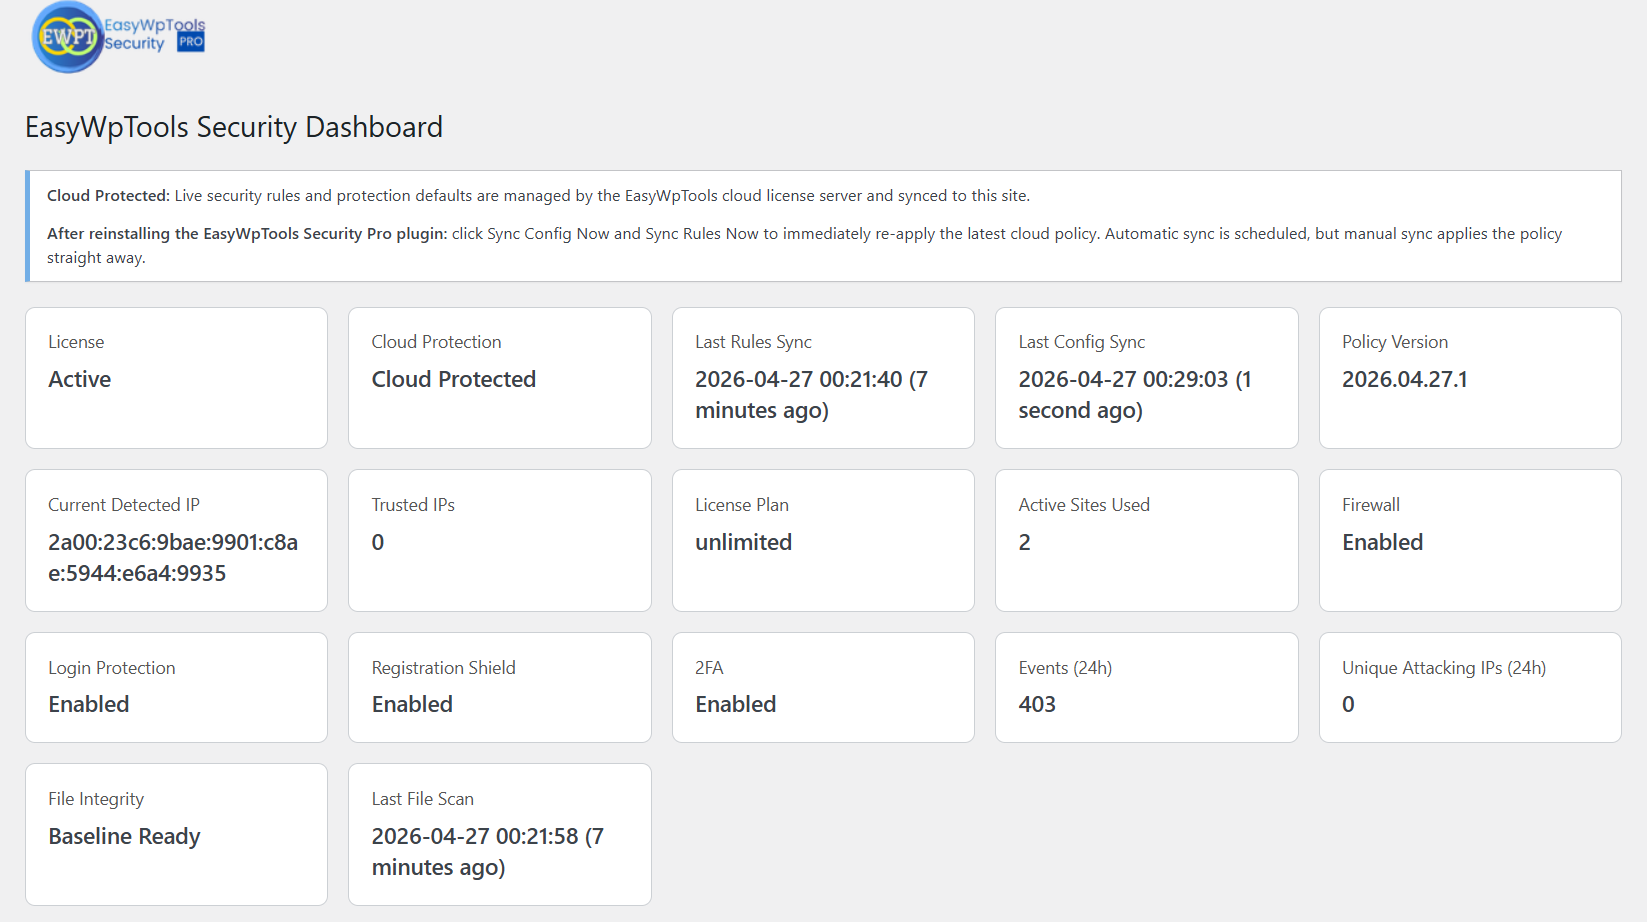The width and height of the screenshot is (1647, 922).
Task: Click the EasyWpTools Security PRO logo
Action: click(118, 37)
